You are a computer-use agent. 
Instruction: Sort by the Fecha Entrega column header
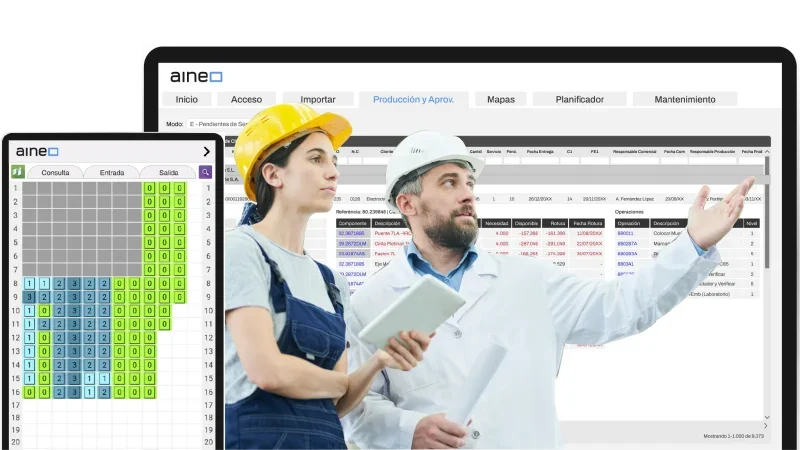(x=540, y=152)
